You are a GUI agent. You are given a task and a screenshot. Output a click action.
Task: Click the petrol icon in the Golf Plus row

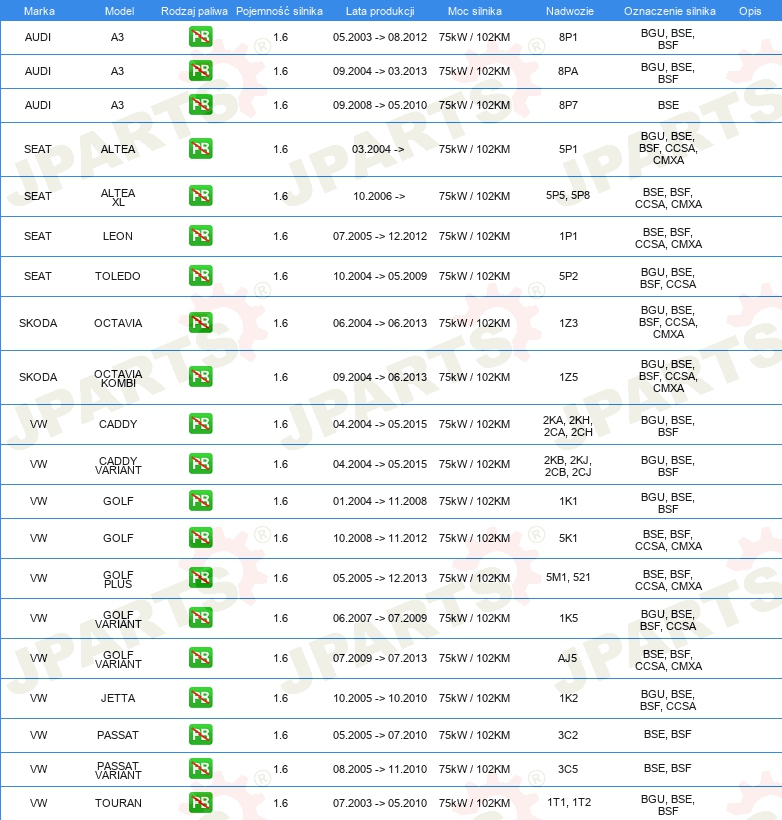200,577
